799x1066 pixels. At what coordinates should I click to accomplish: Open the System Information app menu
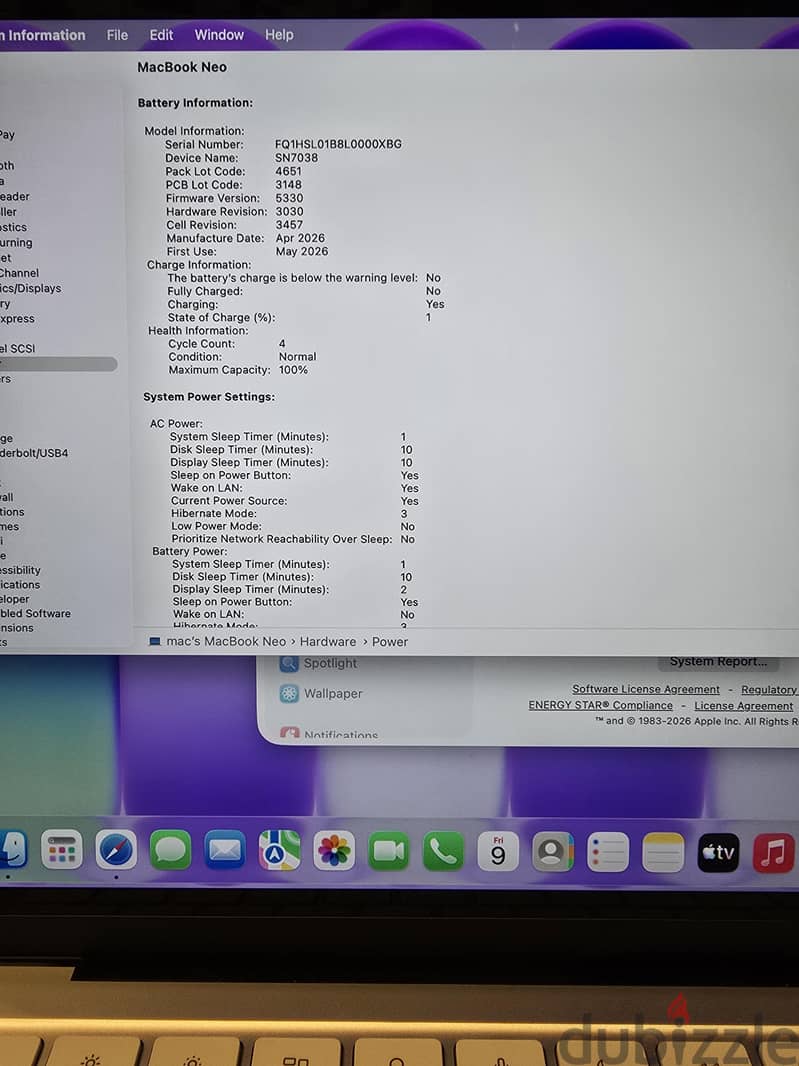tap(42, 35)
